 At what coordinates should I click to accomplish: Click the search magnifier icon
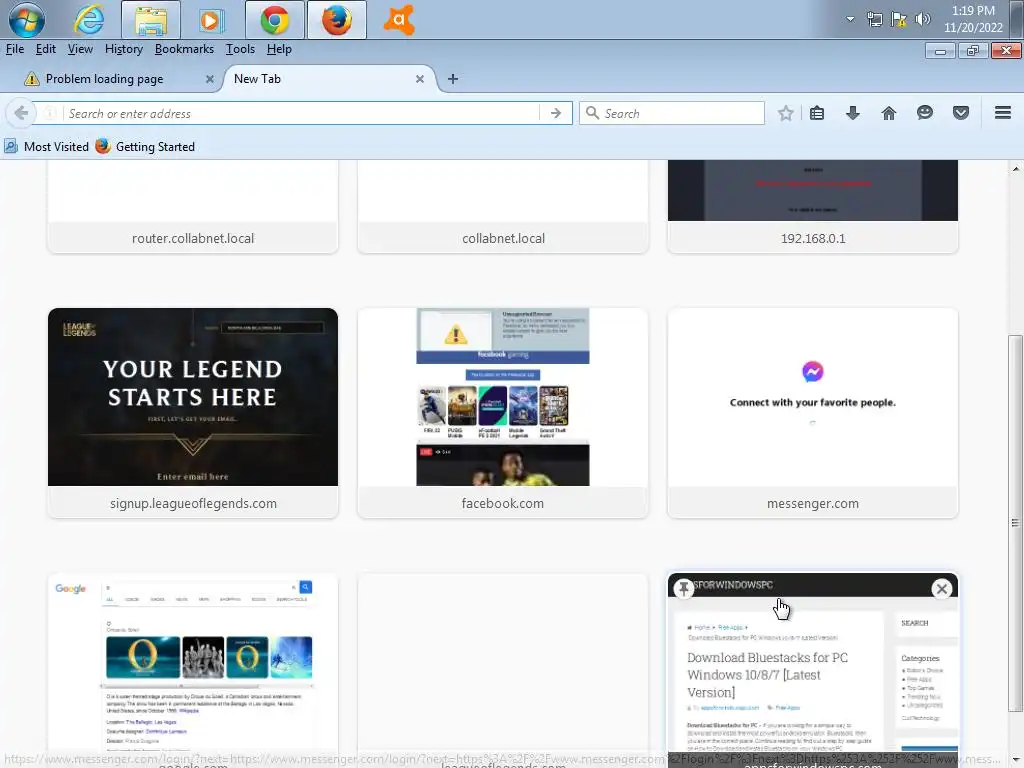click(592, 113)
